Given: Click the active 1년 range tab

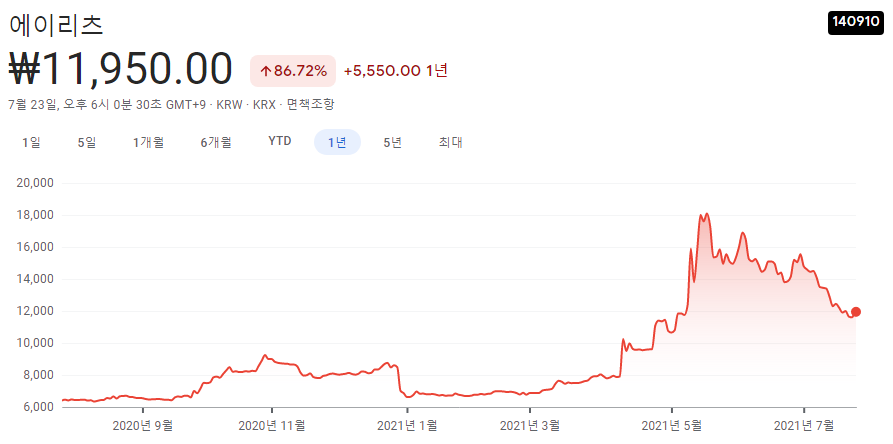Looking at the screenshot, I should click(x=337, y=142).
